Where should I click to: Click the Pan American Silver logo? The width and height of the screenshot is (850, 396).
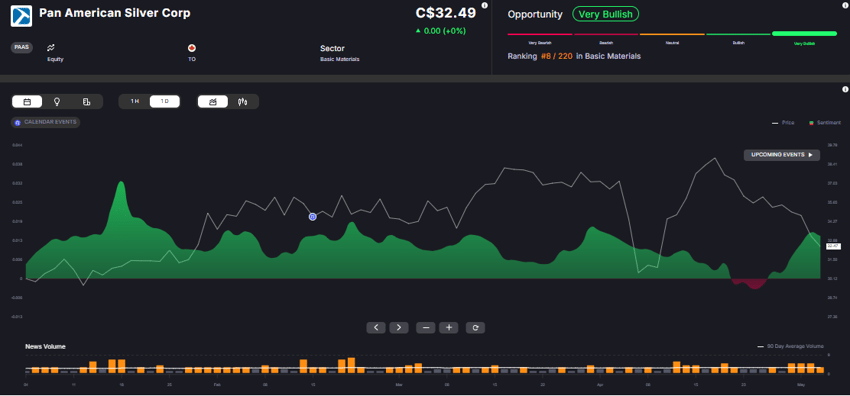[22, 16]
